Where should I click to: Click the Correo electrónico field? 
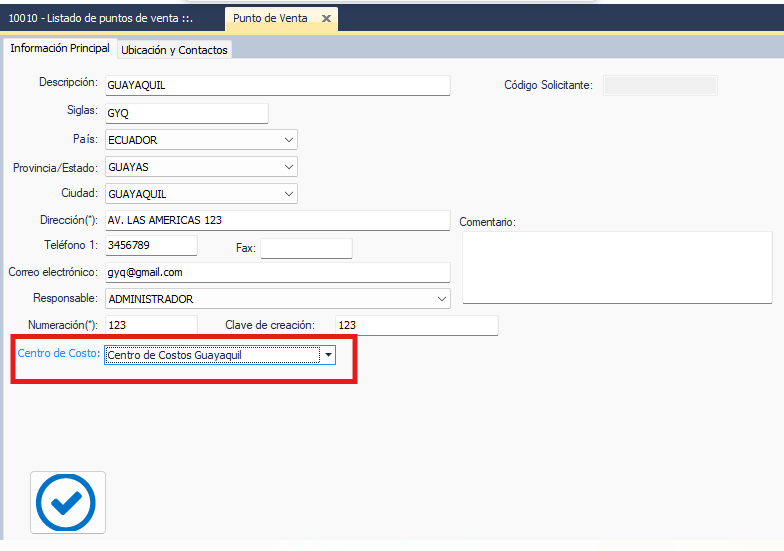pos(277,272)
